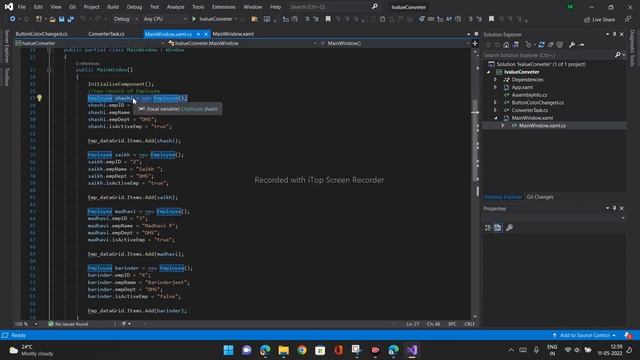This screenshot has width=640, height=360.
Task: Click the Live Share button
Action: [x=599, y=19]
